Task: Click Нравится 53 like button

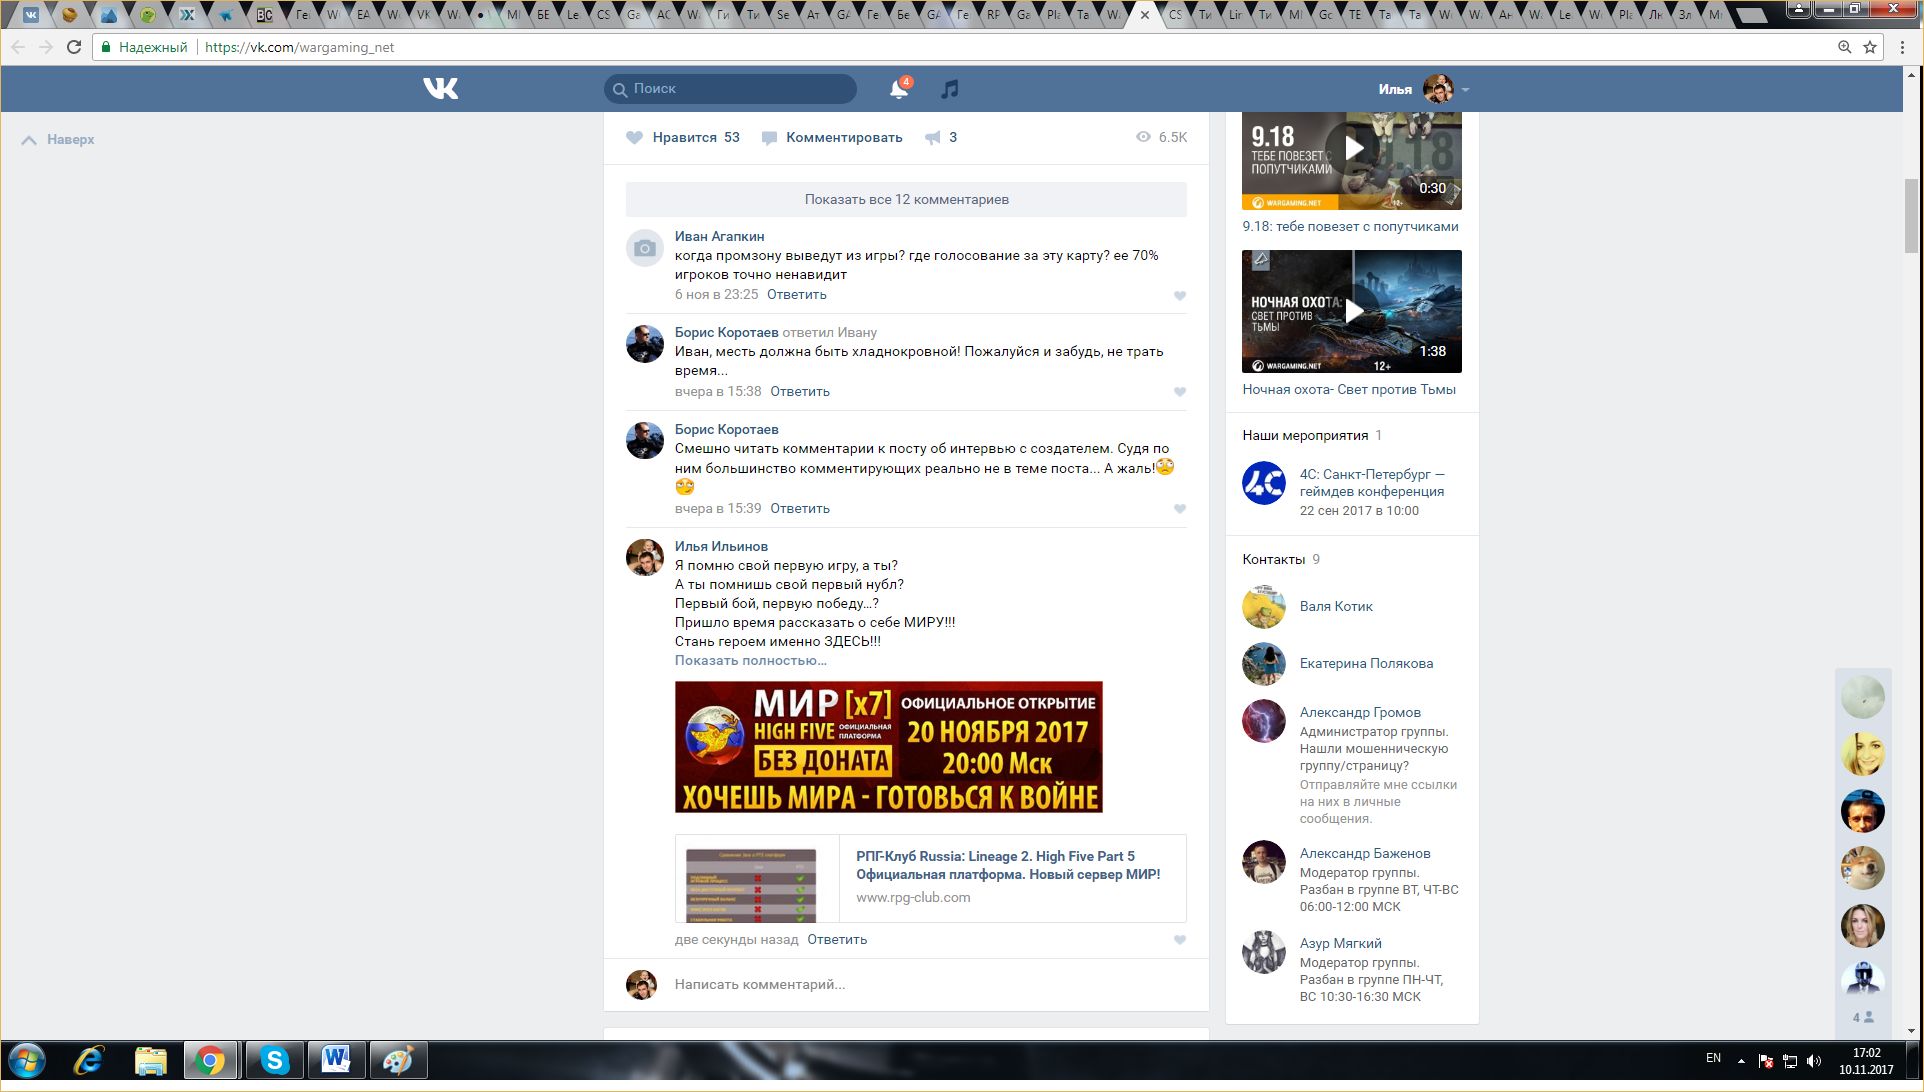Action: pyautogui.click(x=683, y=138)
